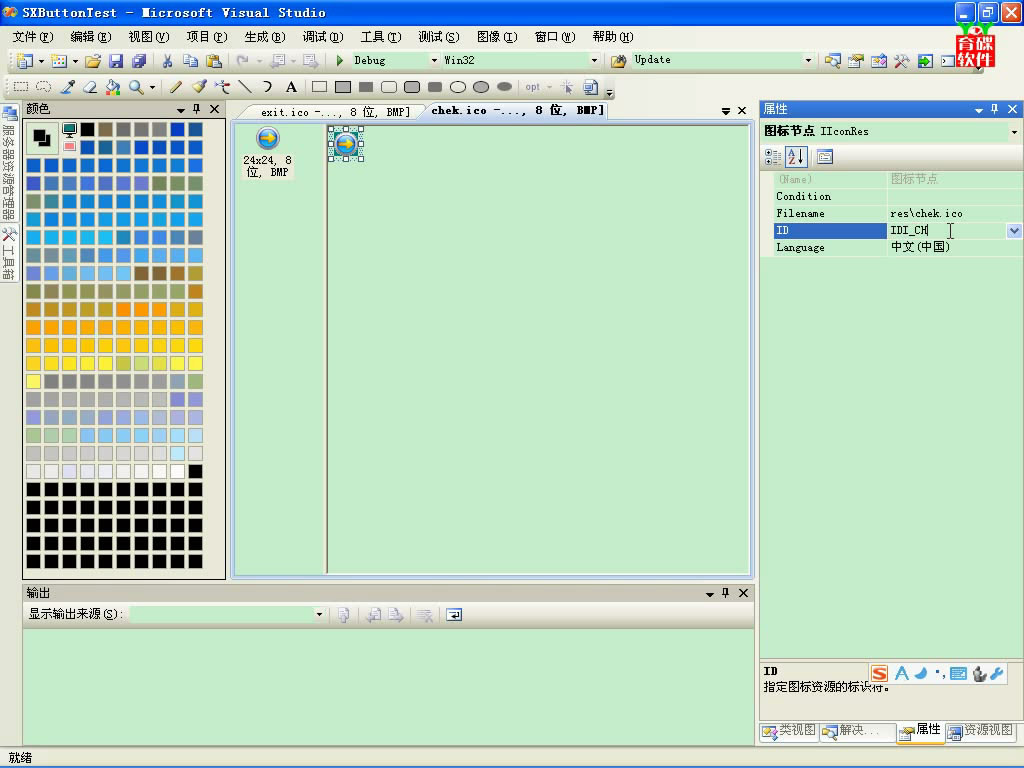Open Magnify tool zoom level dropdown arrow
The image size is (1024, 768).
coord(152,87)
